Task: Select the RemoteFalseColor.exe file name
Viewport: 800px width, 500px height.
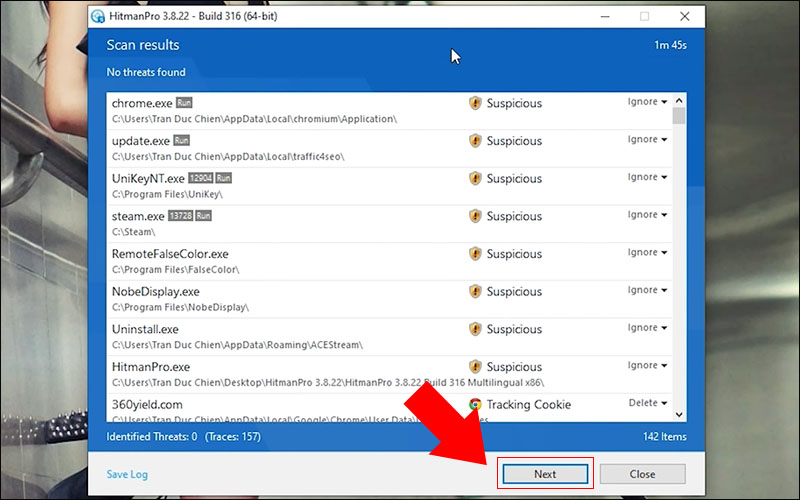Action: click(x=170, y=254)
